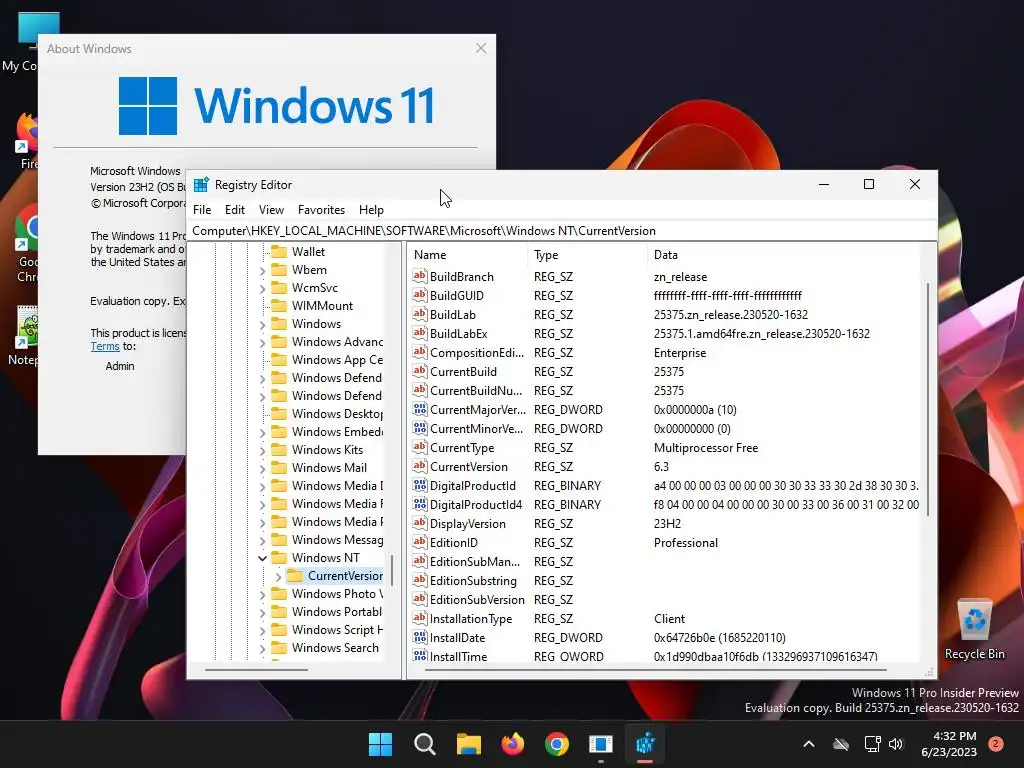Click the Registry Editor title bar icon
This screenshot has height=768, width=1024.
click(x=201, y=185)
